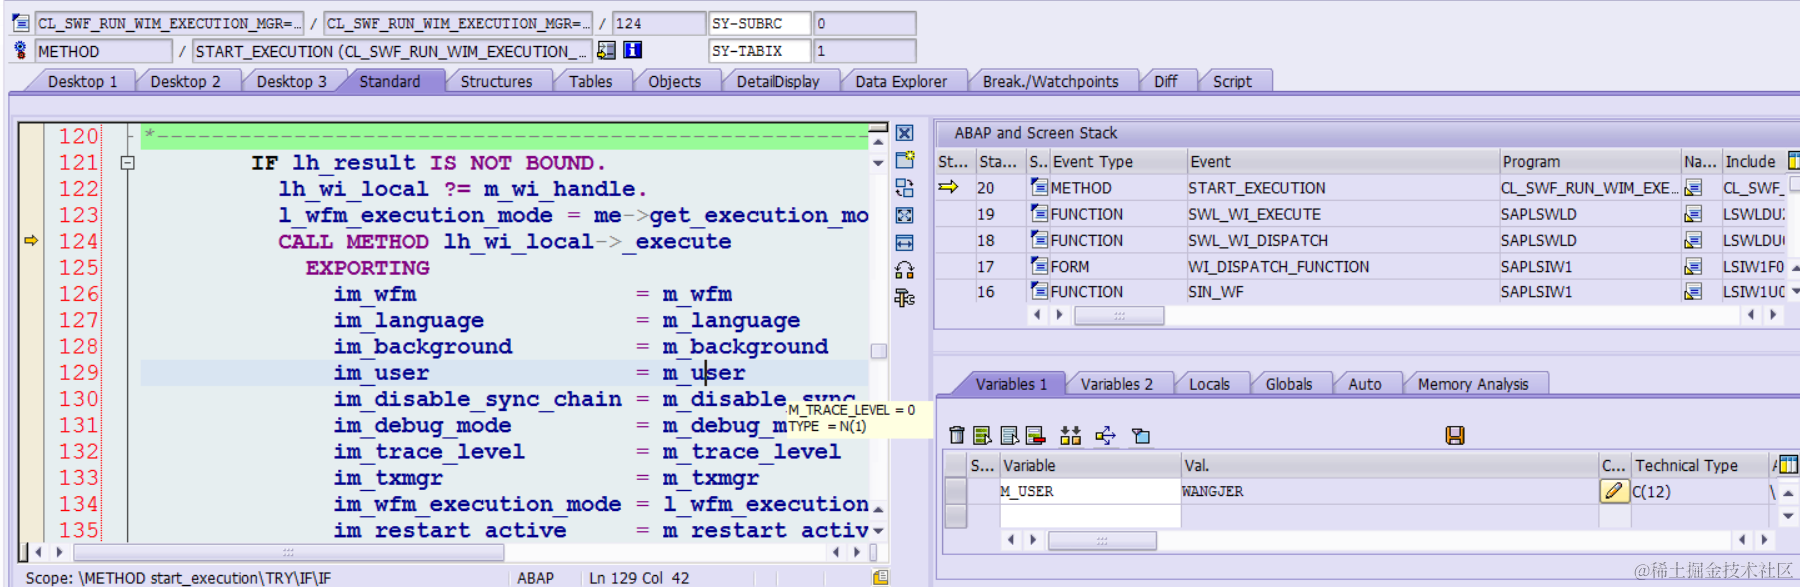This screenshot has height=587, width=1800.
Task: Click the gear icon beside METHOD field
Action: 20,50
